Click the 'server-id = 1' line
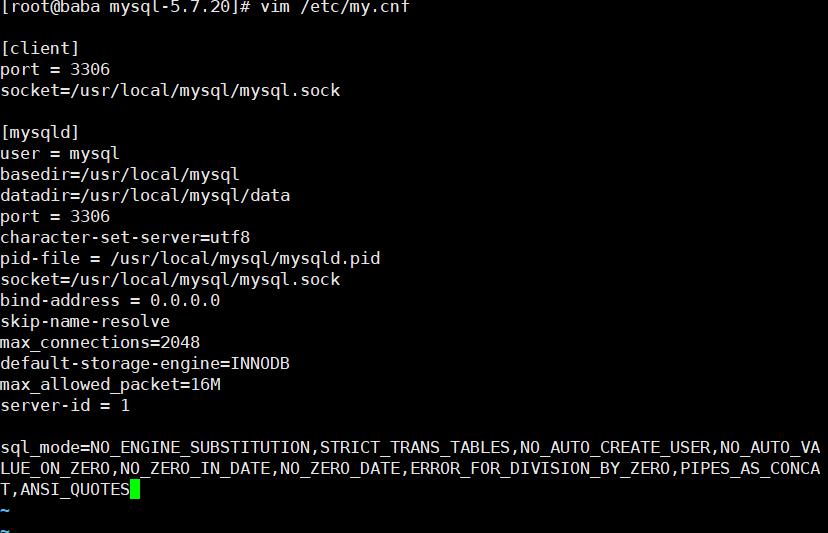This screenshot has height=533, width=828. point(64,405)
